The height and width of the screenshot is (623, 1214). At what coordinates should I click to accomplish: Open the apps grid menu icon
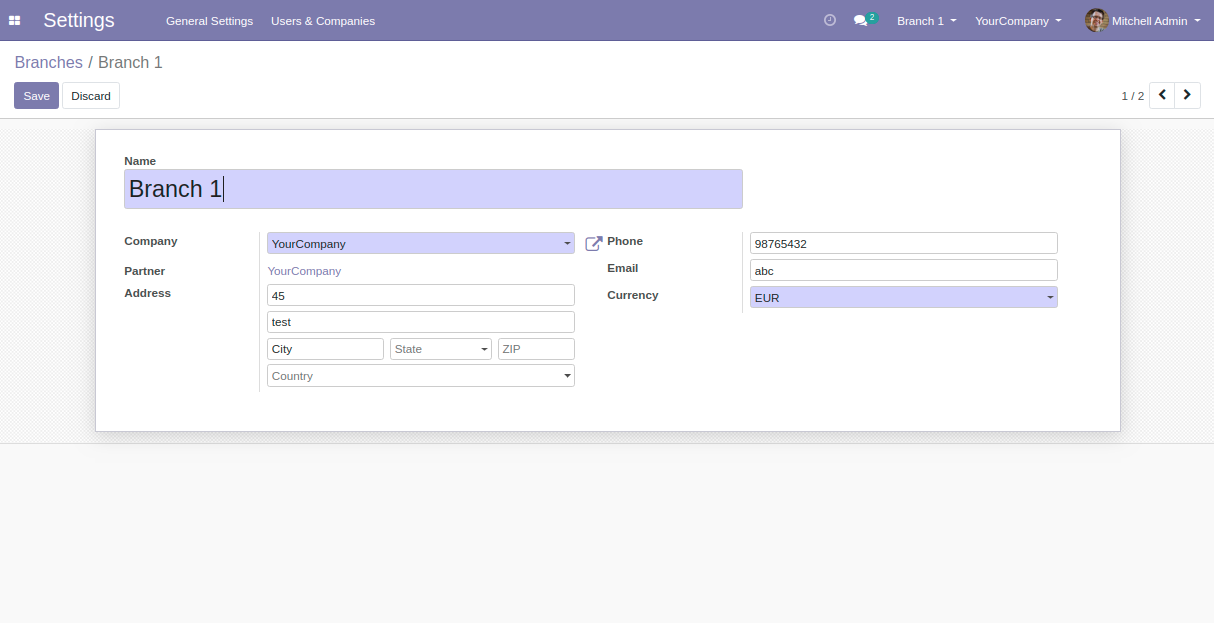(15, 20)
